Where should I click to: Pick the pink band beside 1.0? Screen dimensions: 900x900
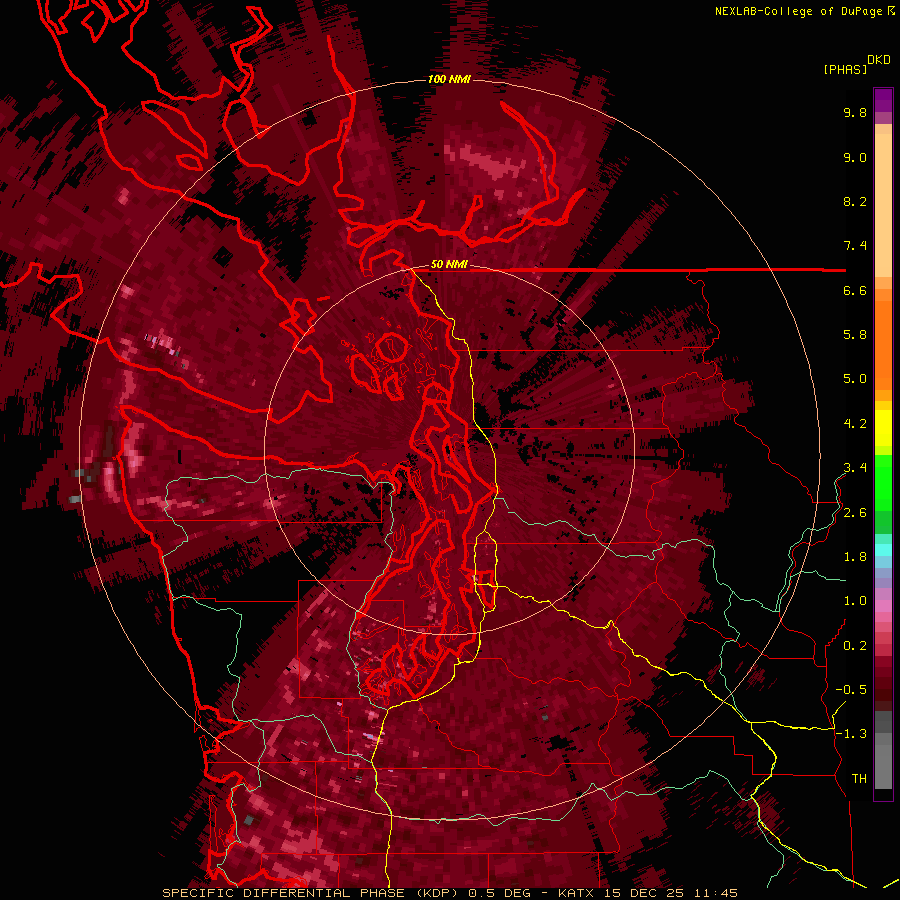pos(883,606)
